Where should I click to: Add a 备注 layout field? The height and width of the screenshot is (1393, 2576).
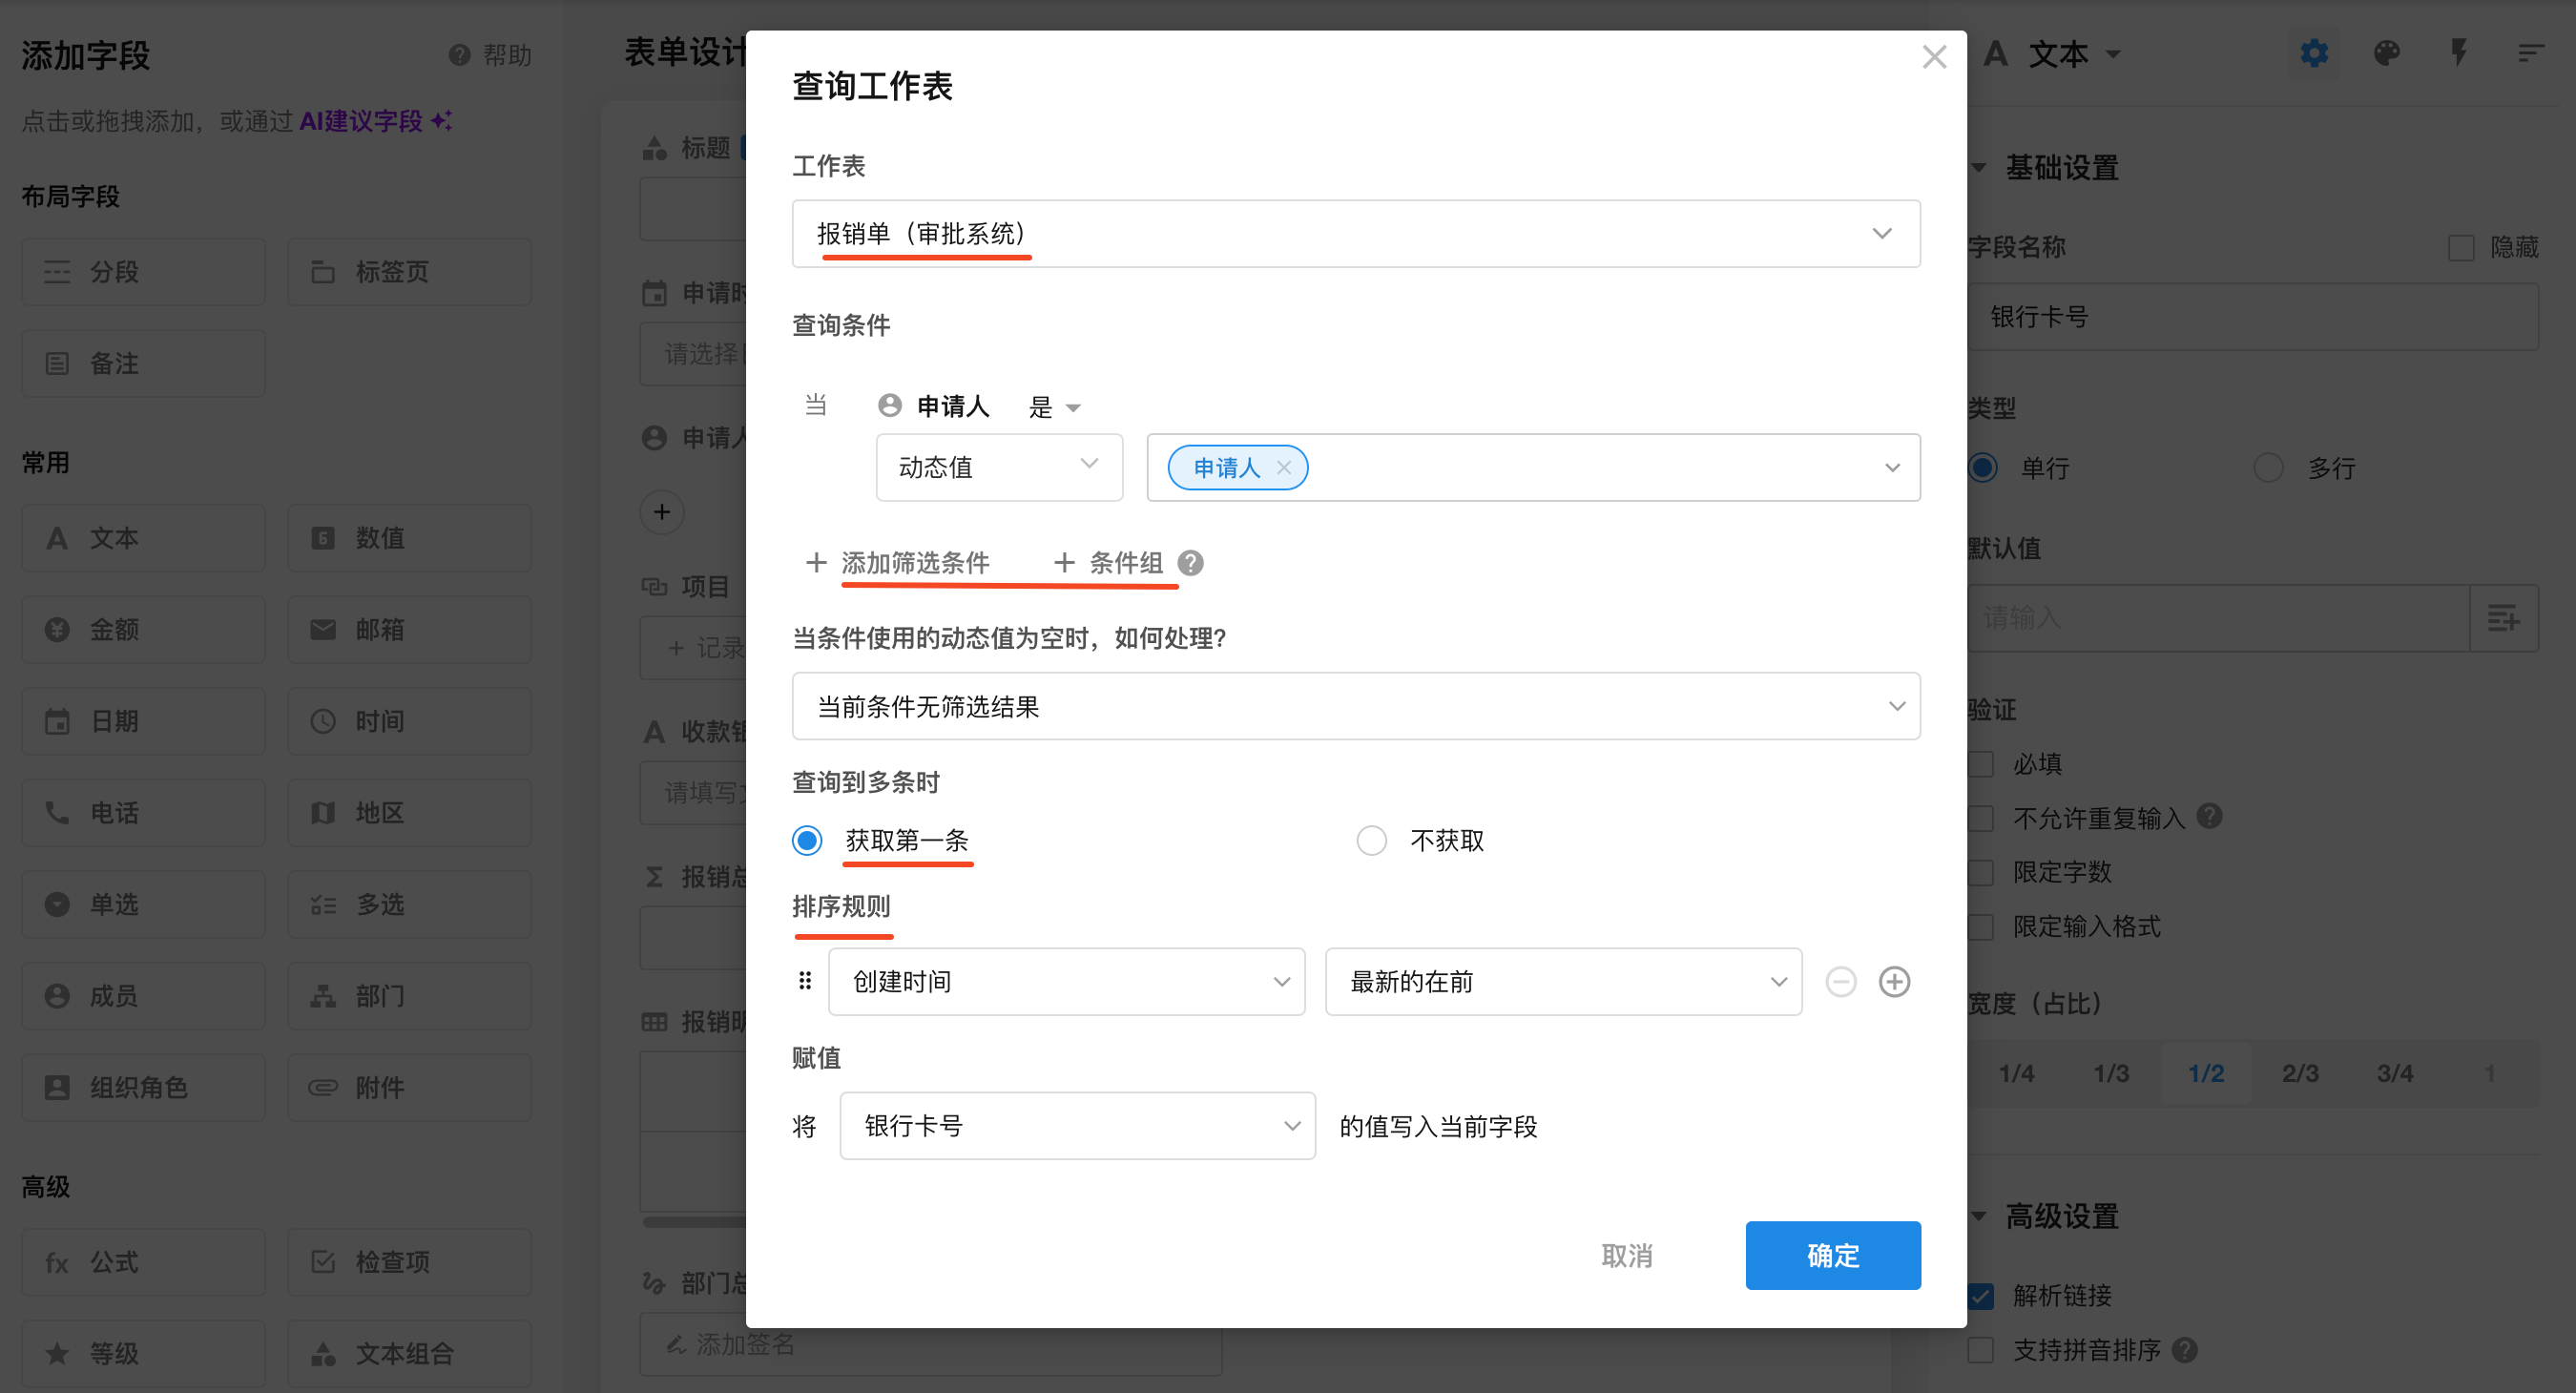tap(143, 363)
